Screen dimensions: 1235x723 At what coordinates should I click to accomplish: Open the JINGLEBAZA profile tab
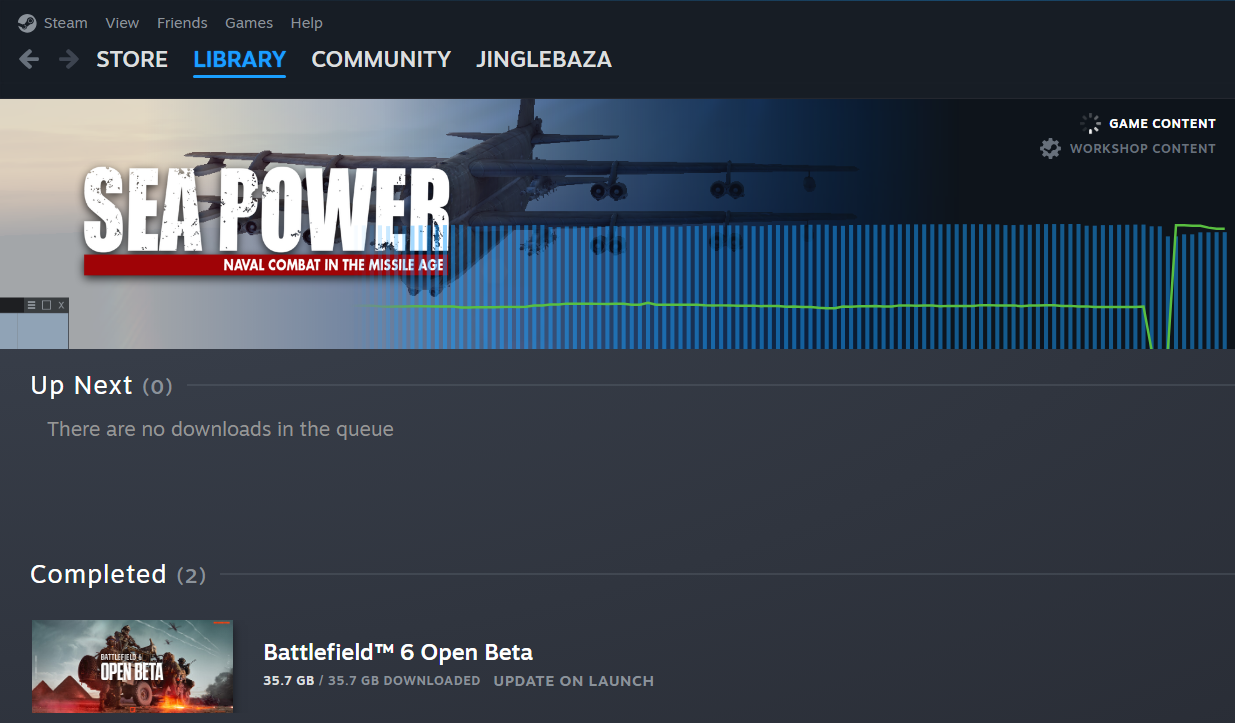pyautogui.click(x=544, y=60)
